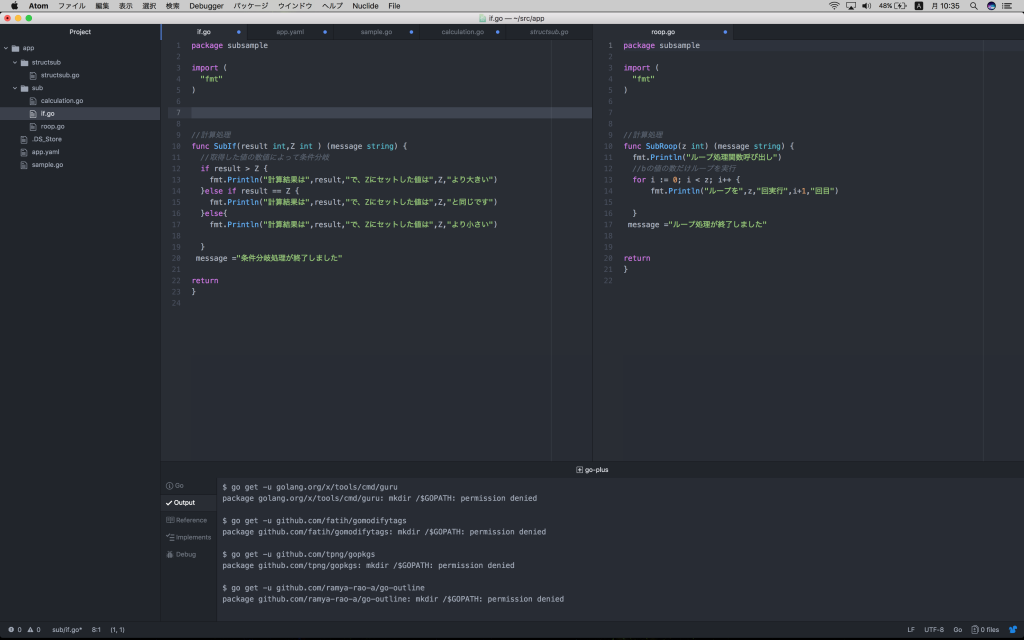Screen dimensions: 1024x640
Task: Click the Go grammar selector in status bar
Action: tap(957, 630)
